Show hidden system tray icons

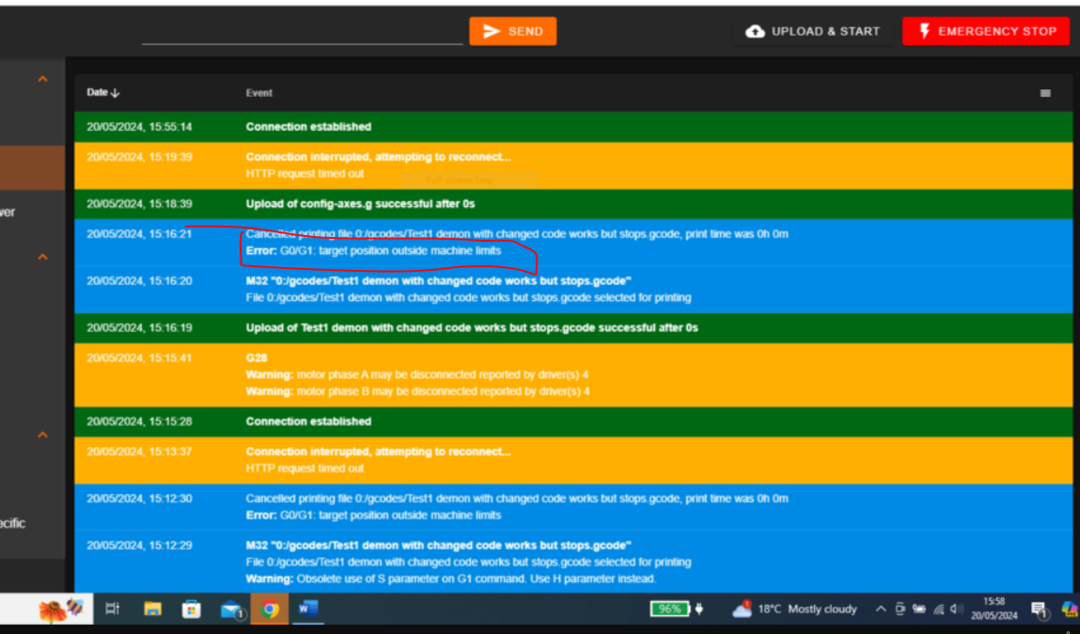880,609
